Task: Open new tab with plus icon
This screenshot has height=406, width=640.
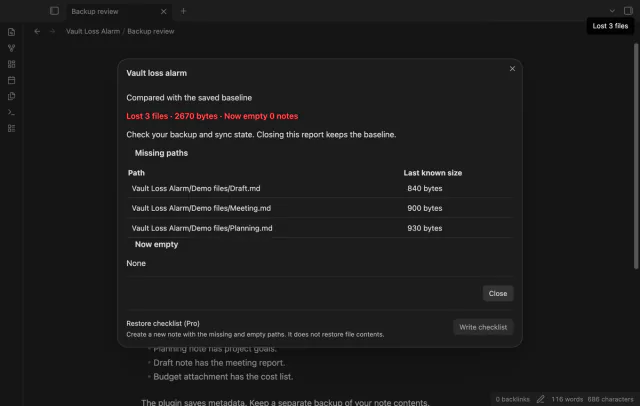Action: (x=183, y=11)
